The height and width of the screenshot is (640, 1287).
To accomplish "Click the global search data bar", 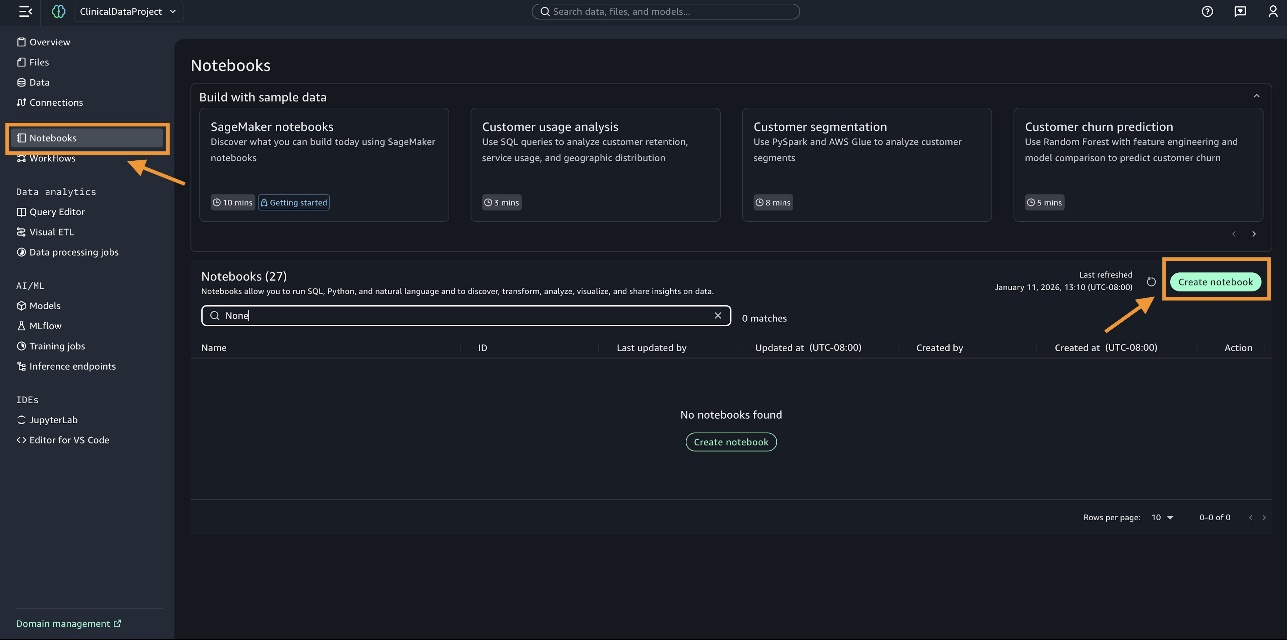I will pyautogui.click(x=665, y=12).
